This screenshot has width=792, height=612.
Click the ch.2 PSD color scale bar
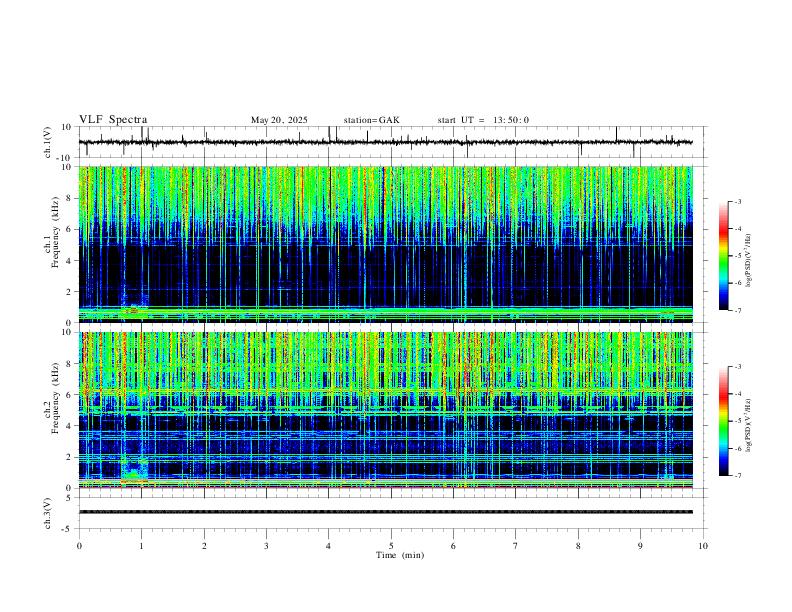pos(723,421)
